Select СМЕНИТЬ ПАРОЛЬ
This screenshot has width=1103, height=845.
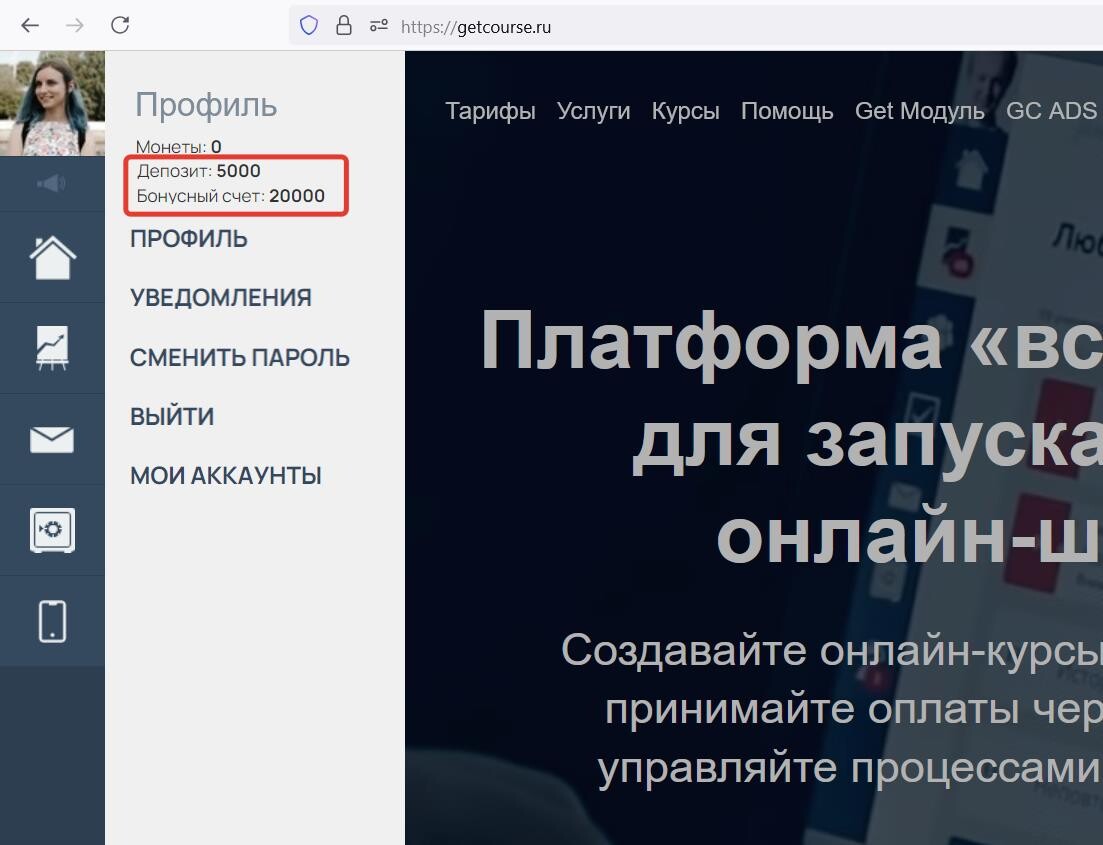pos(240,357)
